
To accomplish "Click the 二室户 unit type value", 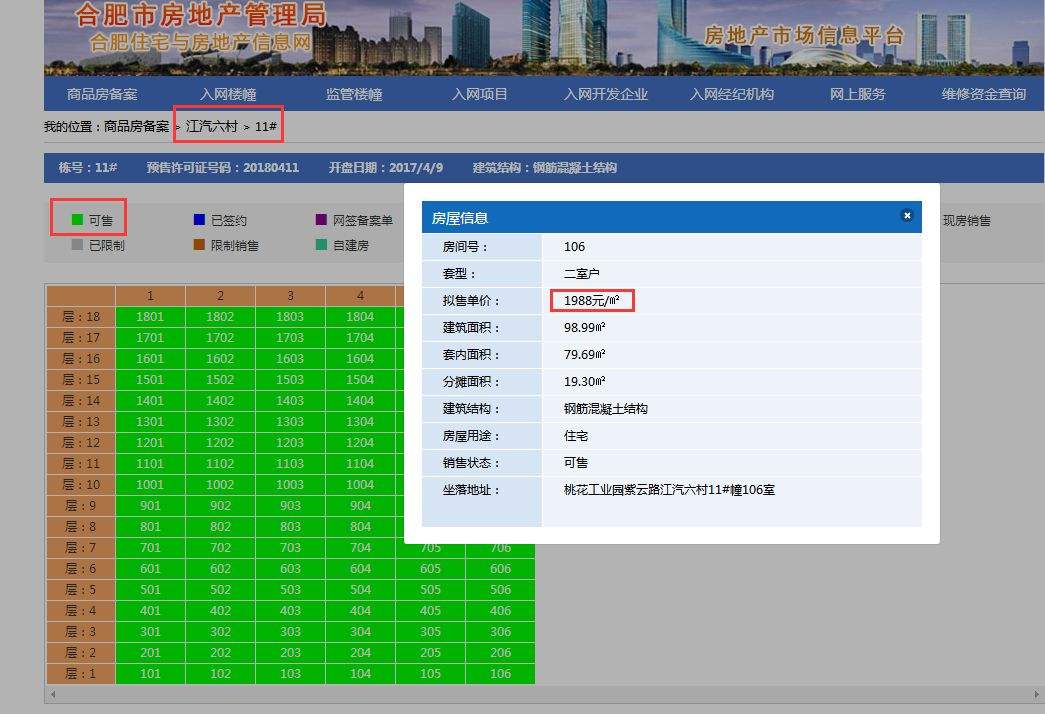I will pos(582,273).
